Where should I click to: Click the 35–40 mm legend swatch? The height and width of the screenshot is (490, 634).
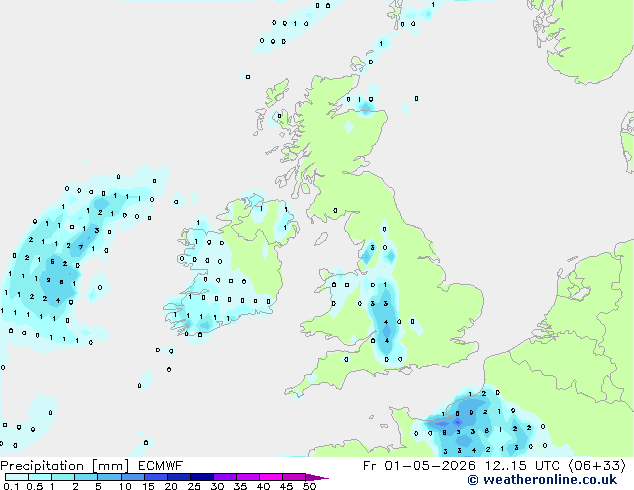[x=248, y=477]
